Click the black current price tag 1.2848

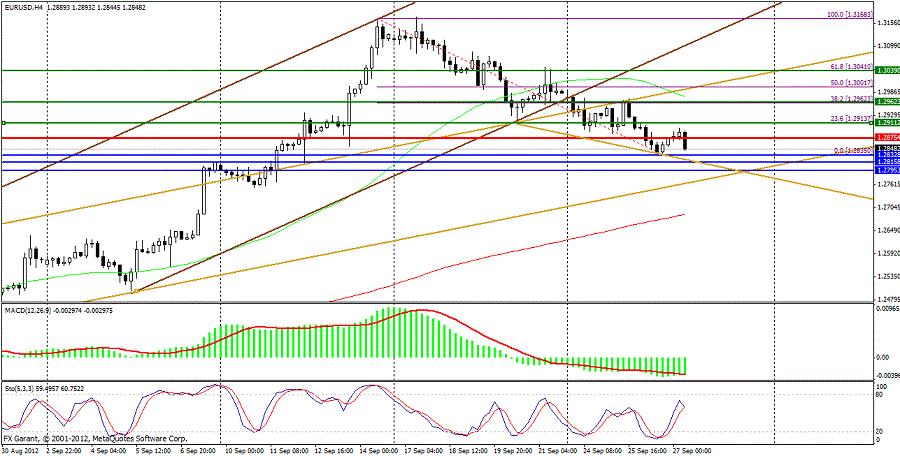[x=886, y=148]
